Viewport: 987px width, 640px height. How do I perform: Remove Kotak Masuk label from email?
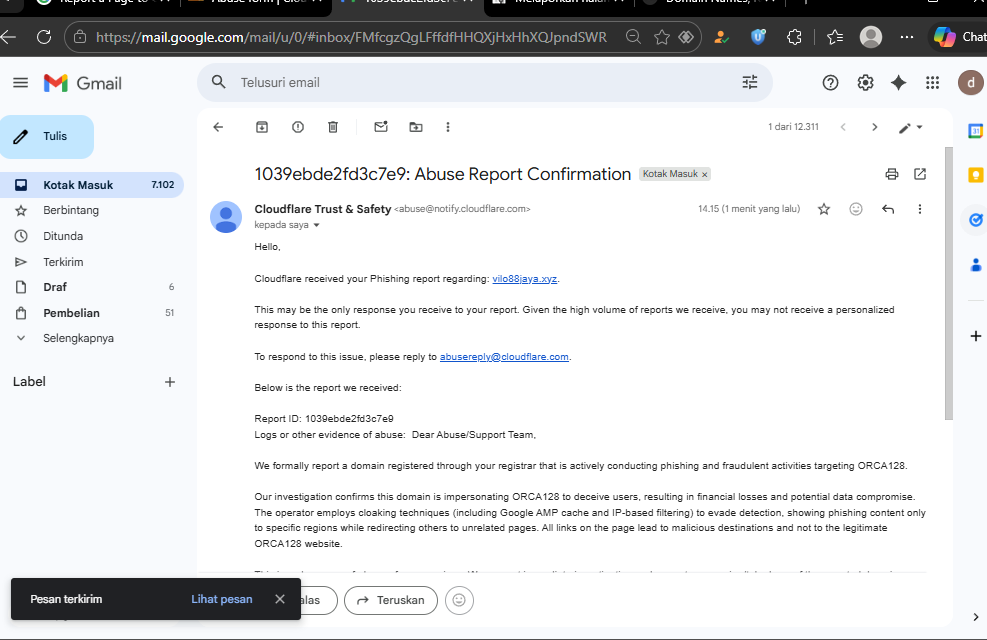(x=705, y=174)
